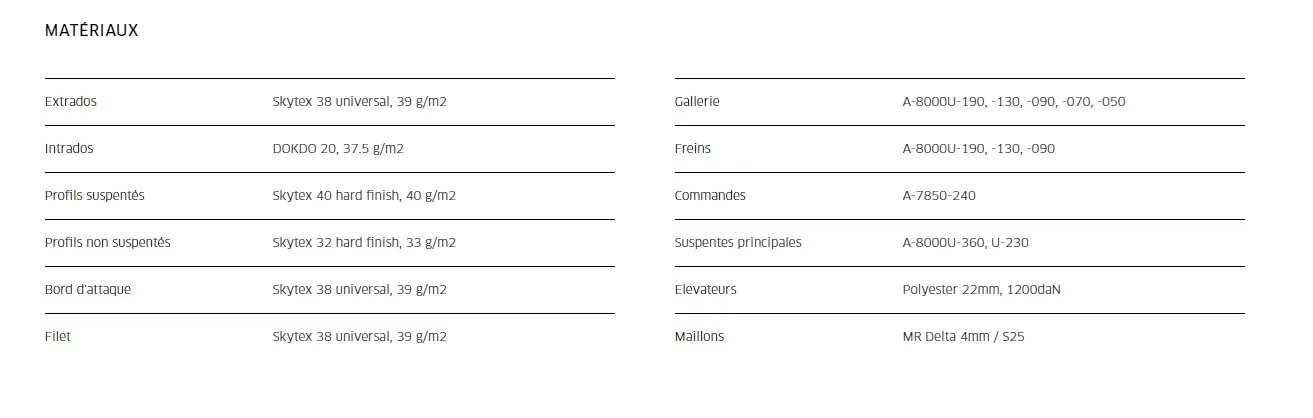This screenshot has width=1313, height=418.
Task: Select the Skytex 32 hard finish value
Action: 364,243
